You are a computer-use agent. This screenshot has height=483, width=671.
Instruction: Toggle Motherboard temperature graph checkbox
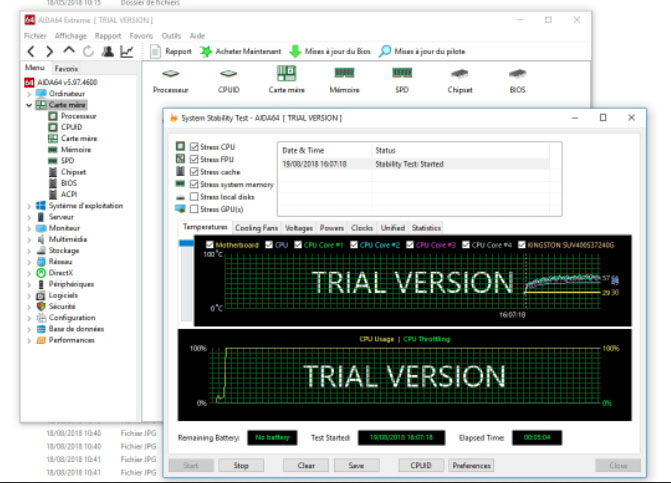[x=209, y=245]
